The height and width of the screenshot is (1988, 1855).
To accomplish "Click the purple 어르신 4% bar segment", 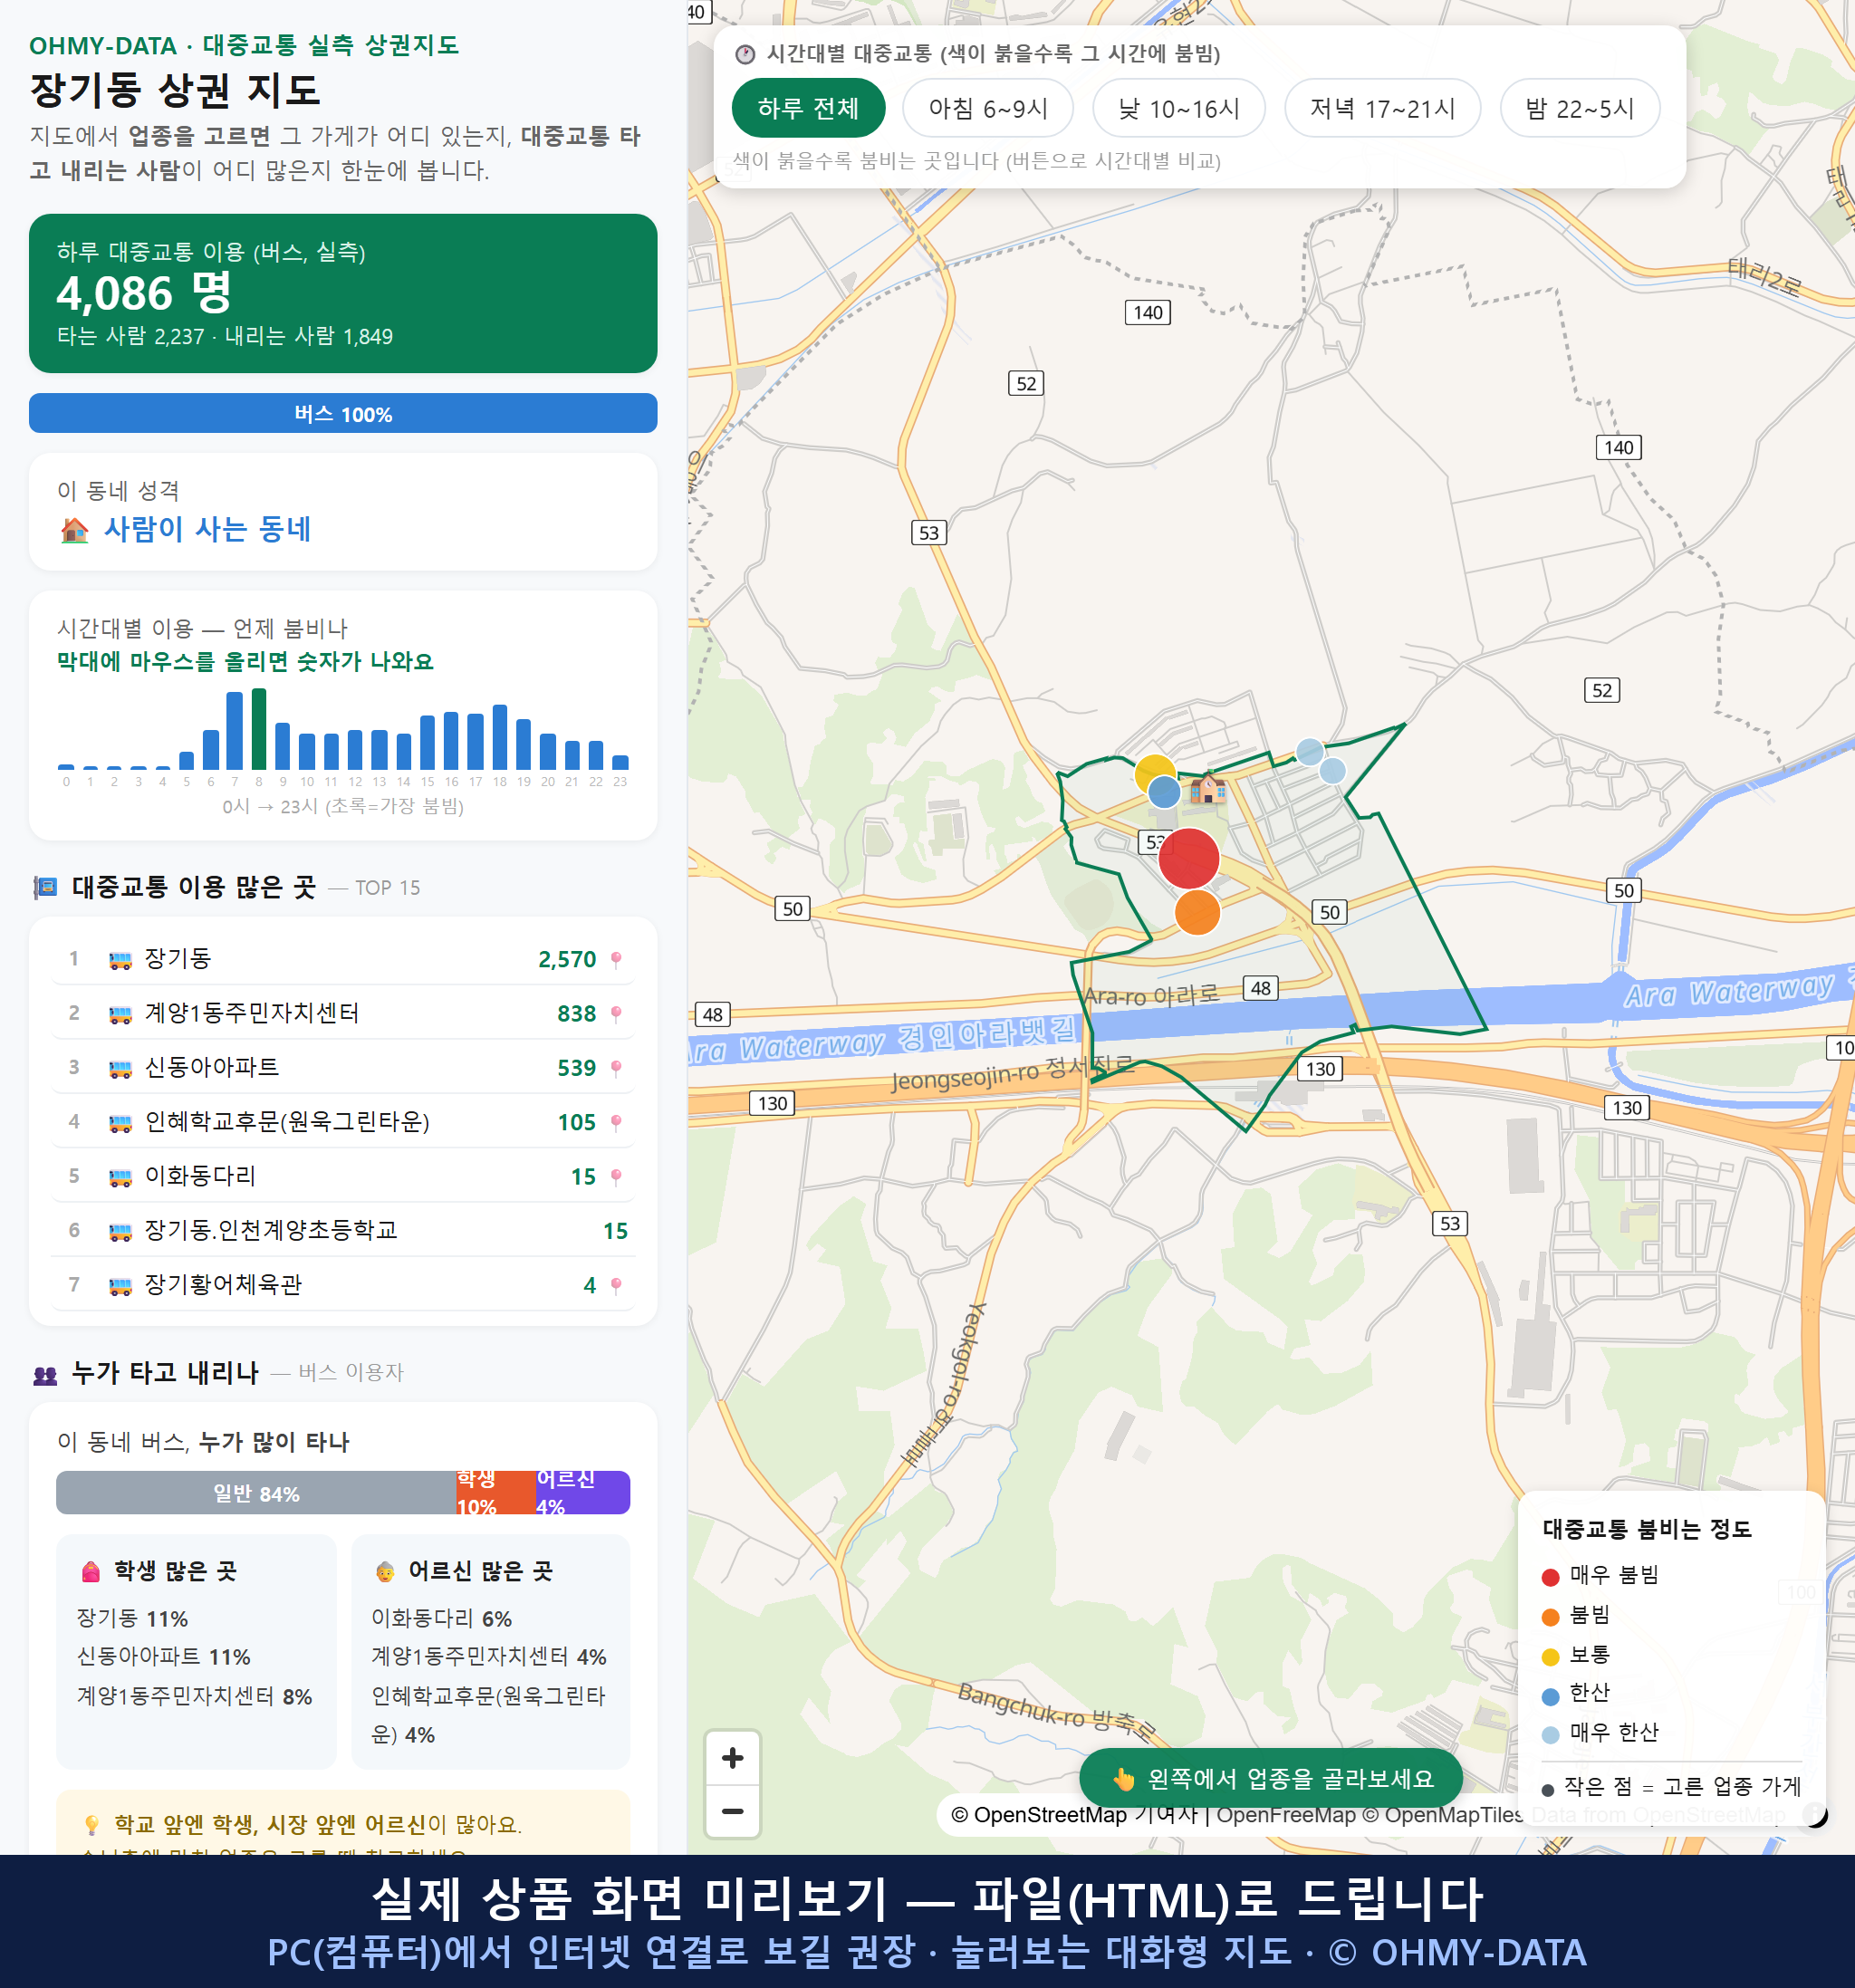I will [x=582, y=1493].
